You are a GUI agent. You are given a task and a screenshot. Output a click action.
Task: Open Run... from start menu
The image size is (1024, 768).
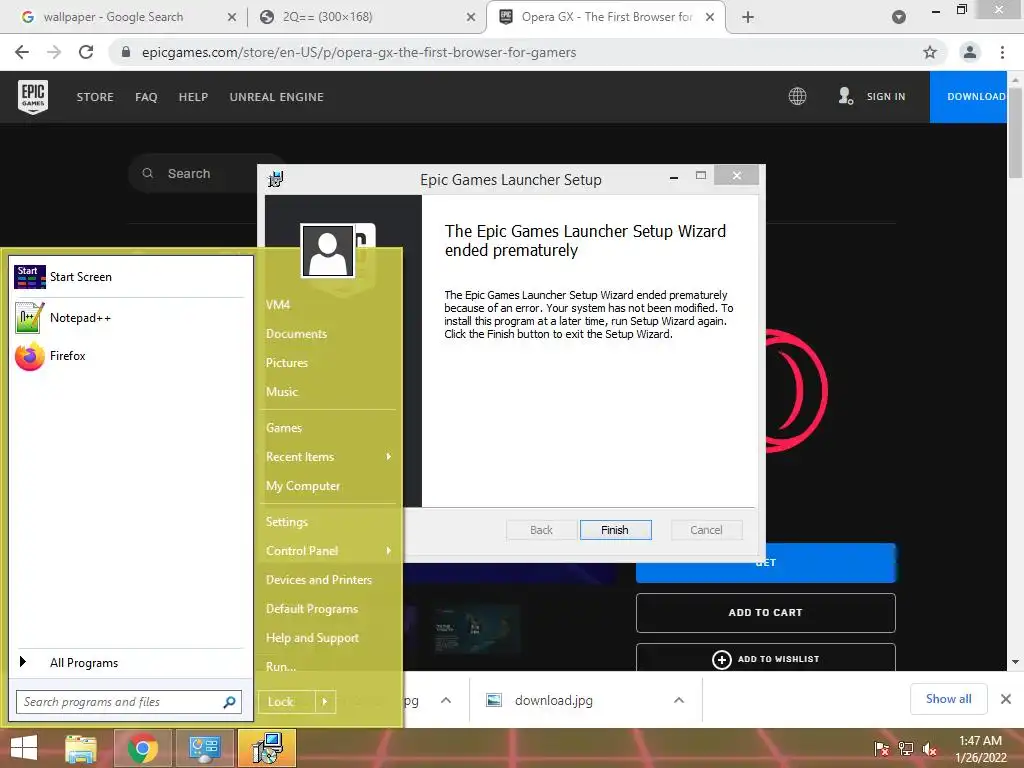click(281, 667)
